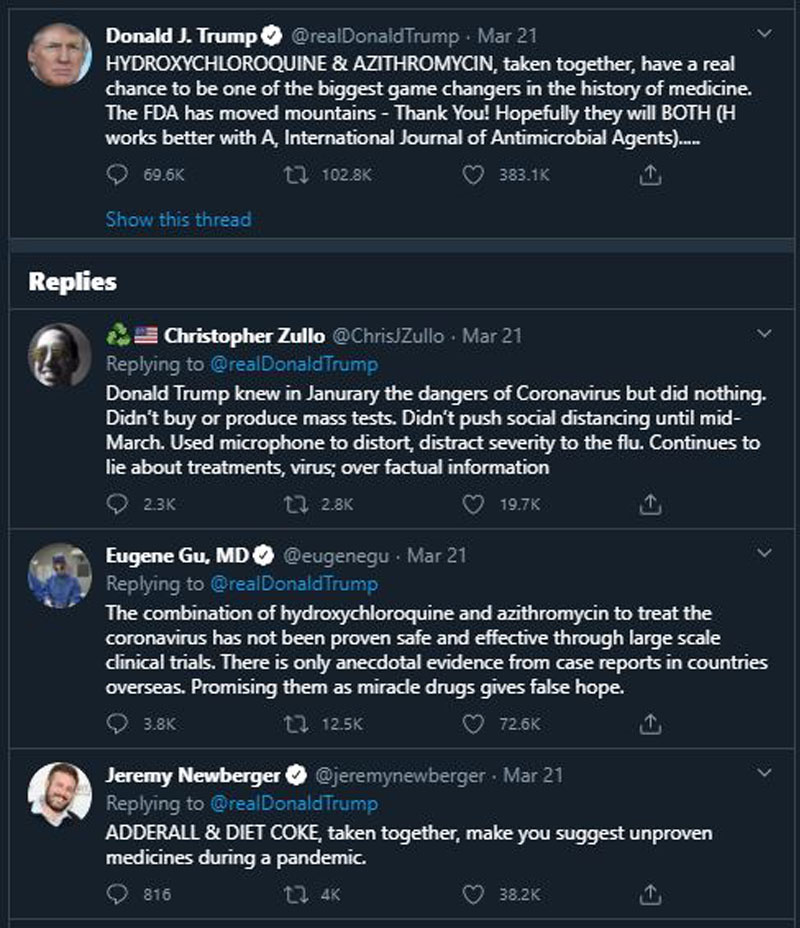Image resolution: width=800 pixels, height=928 pixels.
Task: Open the chevron menu on Trump's tweet
Action: click(764, 34)
